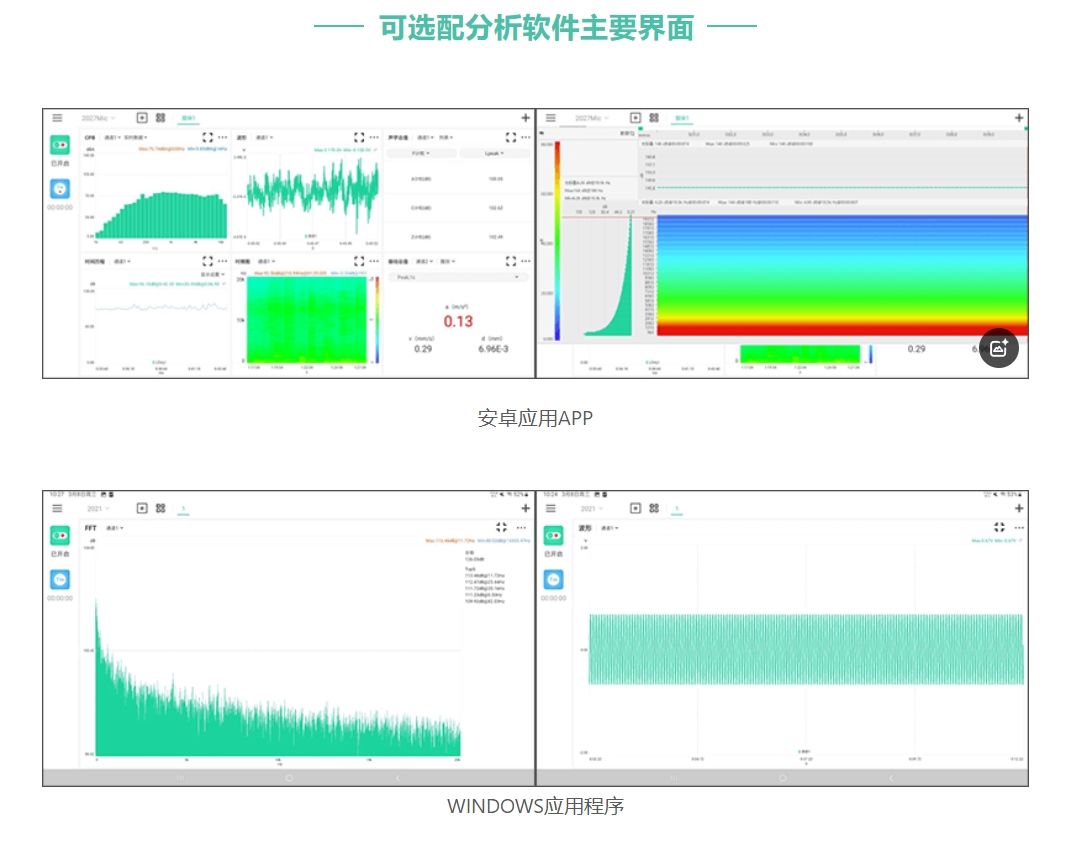Expand the Peak dropdown in vibration panel
The height and width of the screenshot is (866, 1076).
click(x=458, y=277)
